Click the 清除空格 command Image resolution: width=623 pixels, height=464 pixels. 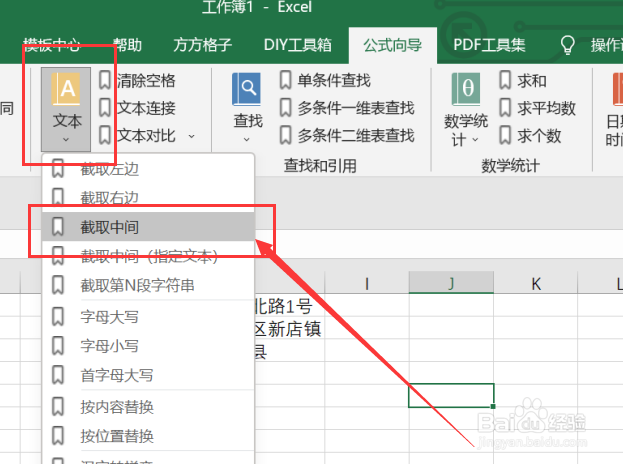[146, 80]
